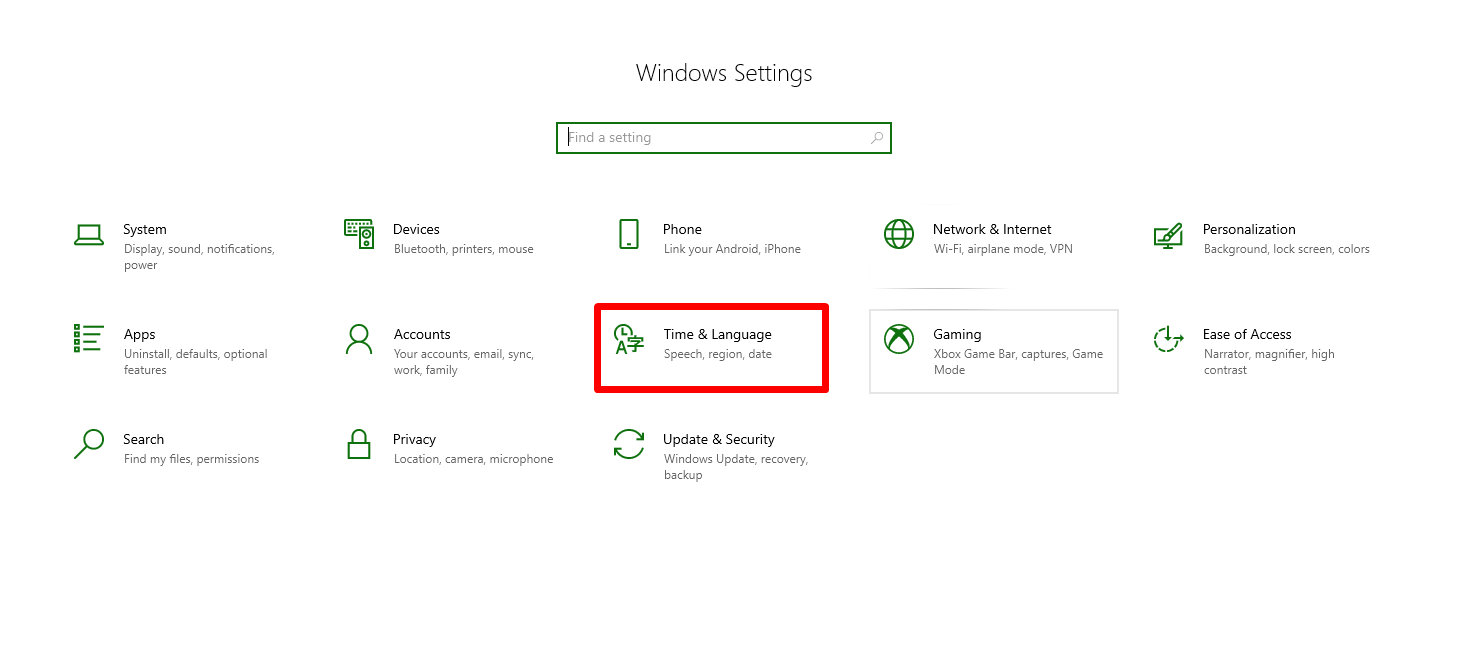Open System settings via its title
The image size is (1470, 671).
click(145, 229)
